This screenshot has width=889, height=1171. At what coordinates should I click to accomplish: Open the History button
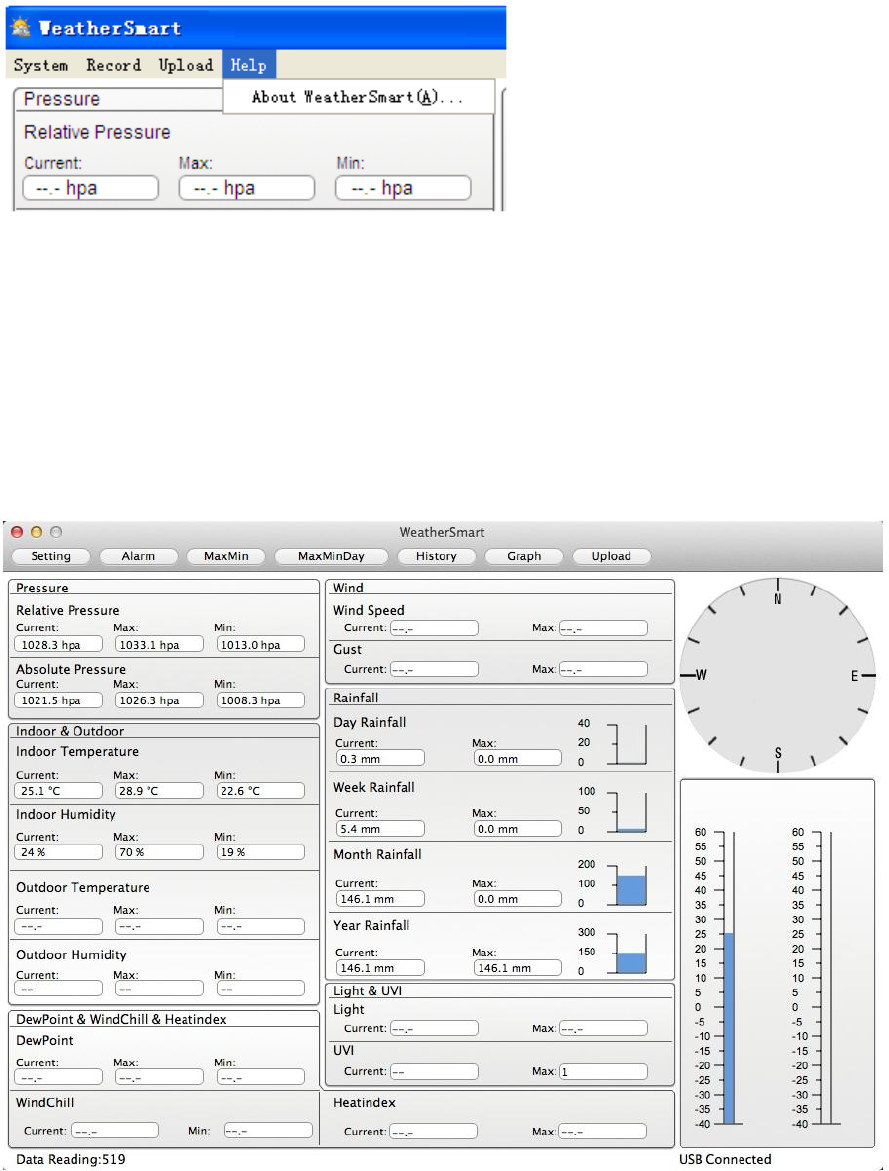point(436,556)
